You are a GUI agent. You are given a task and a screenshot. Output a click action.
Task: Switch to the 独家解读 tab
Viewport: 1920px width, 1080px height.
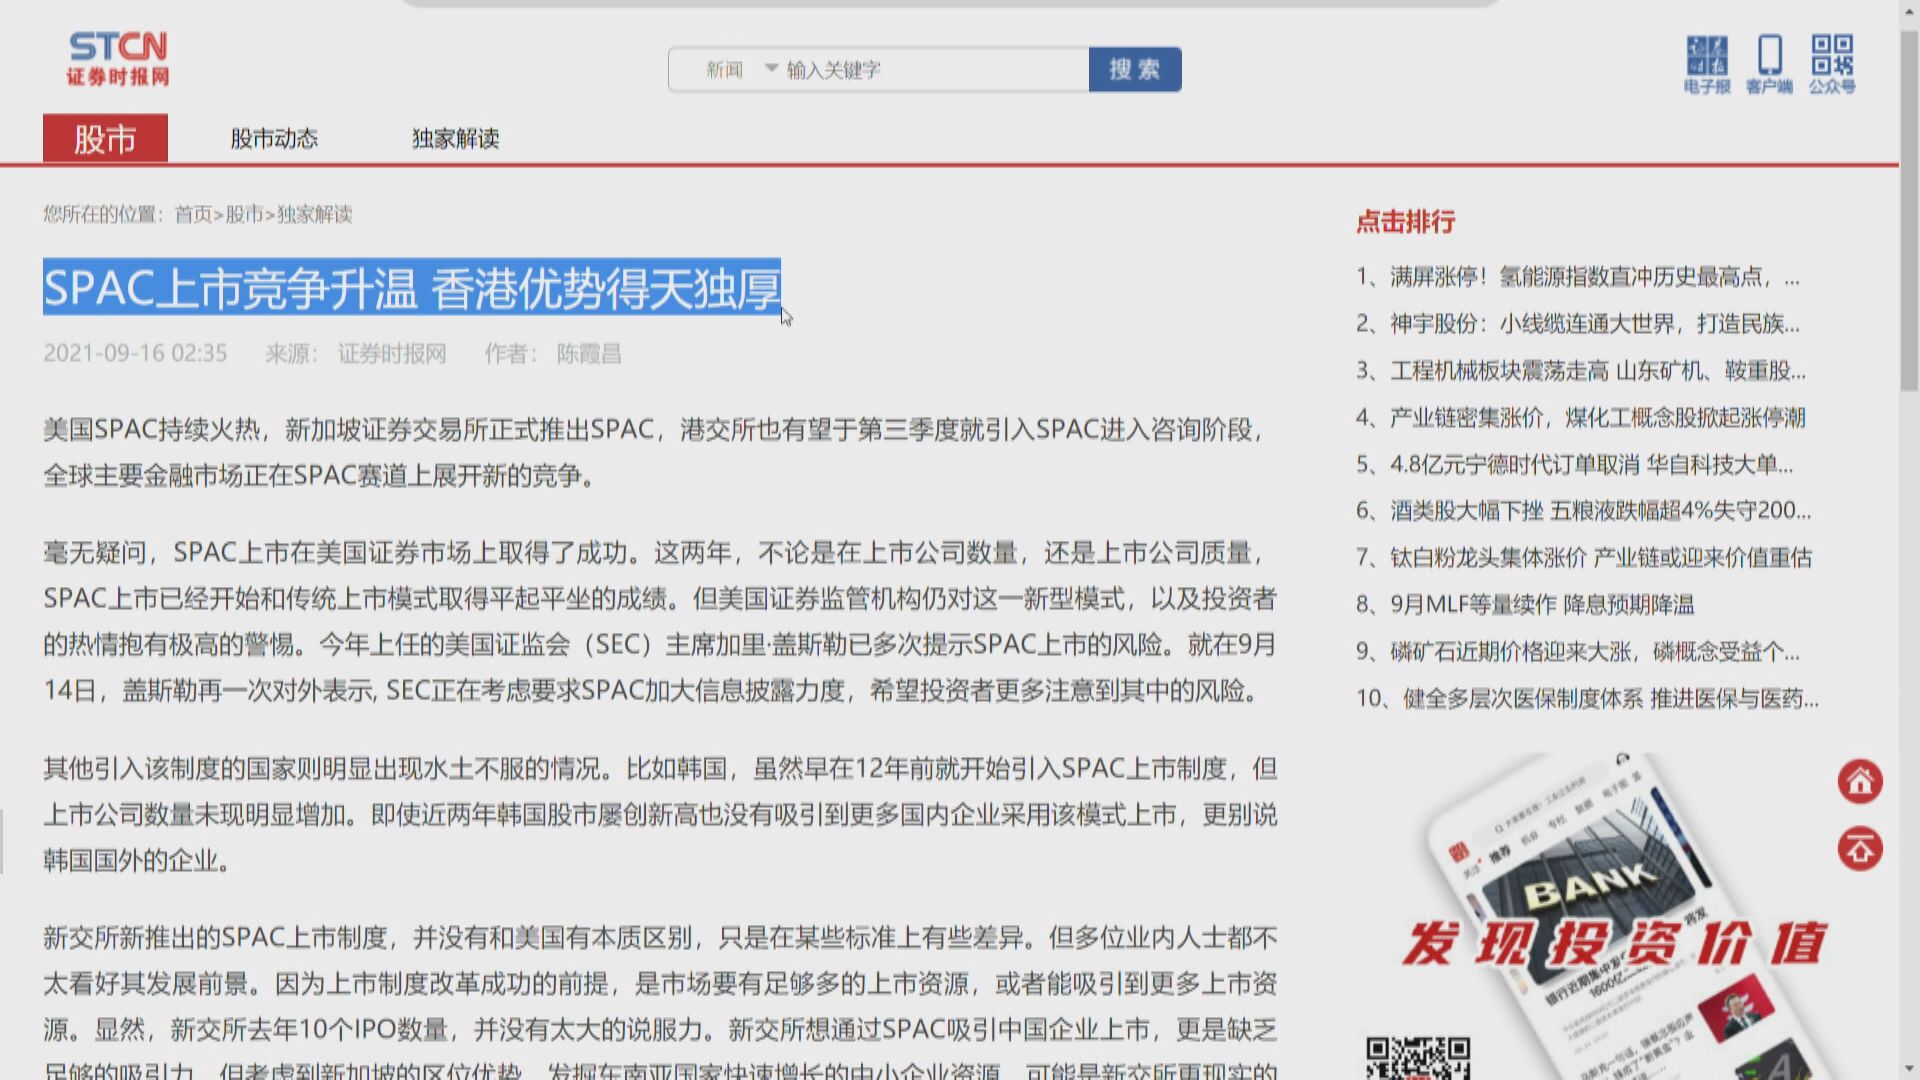(457, 139)
